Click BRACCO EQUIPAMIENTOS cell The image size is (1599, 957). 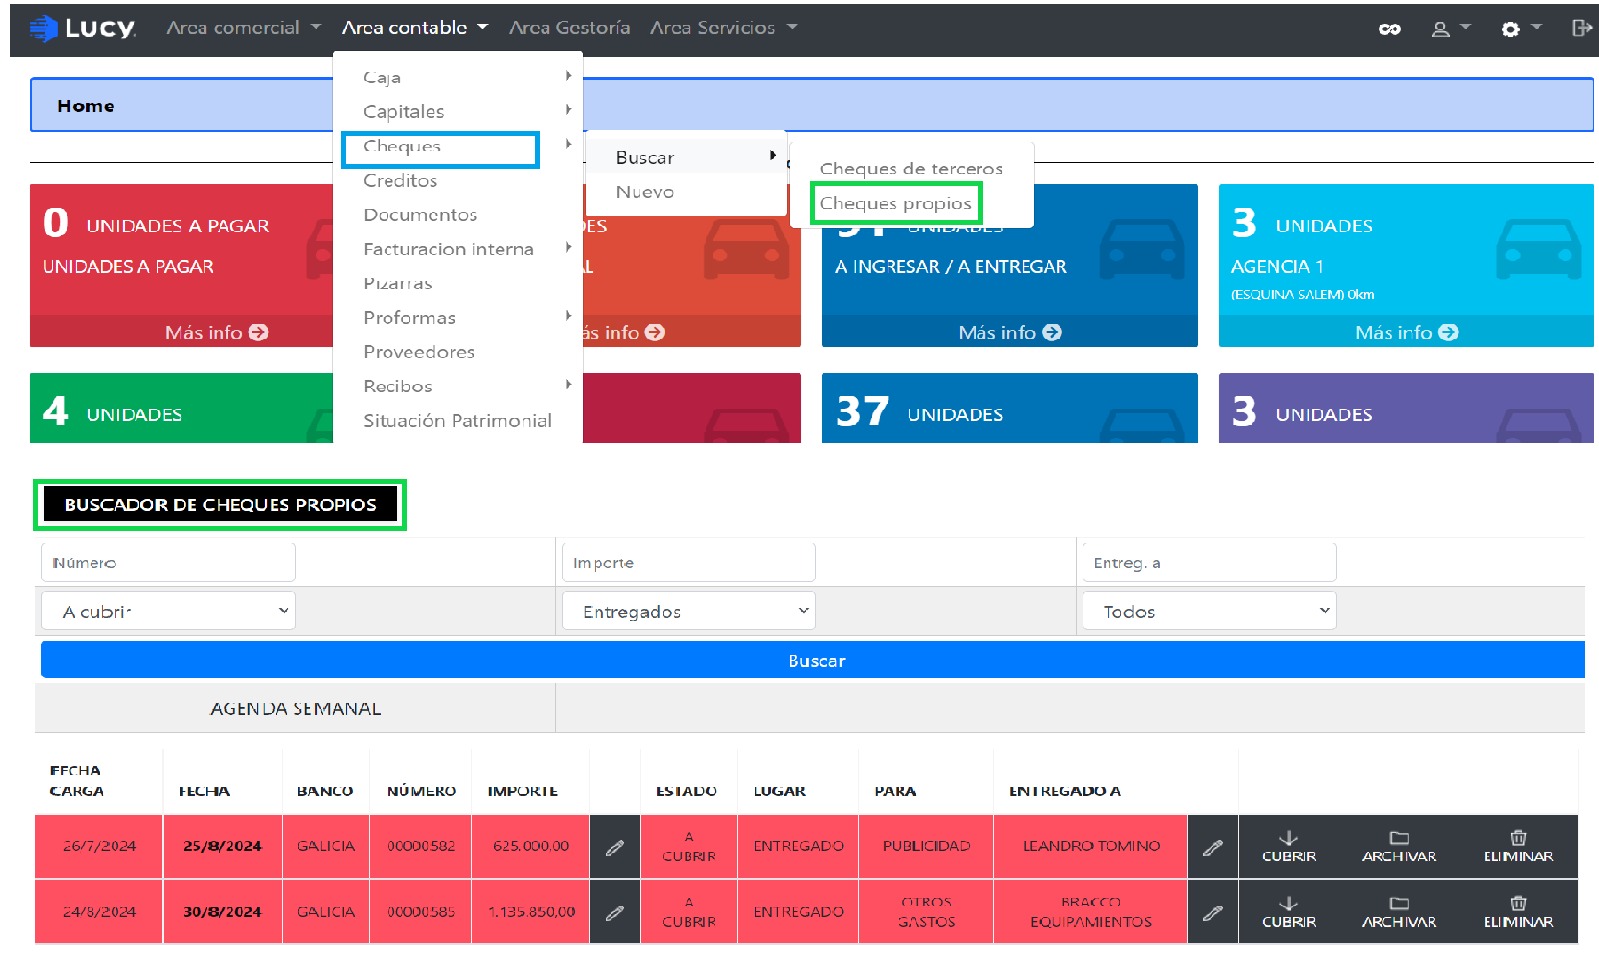[1091, 912]
